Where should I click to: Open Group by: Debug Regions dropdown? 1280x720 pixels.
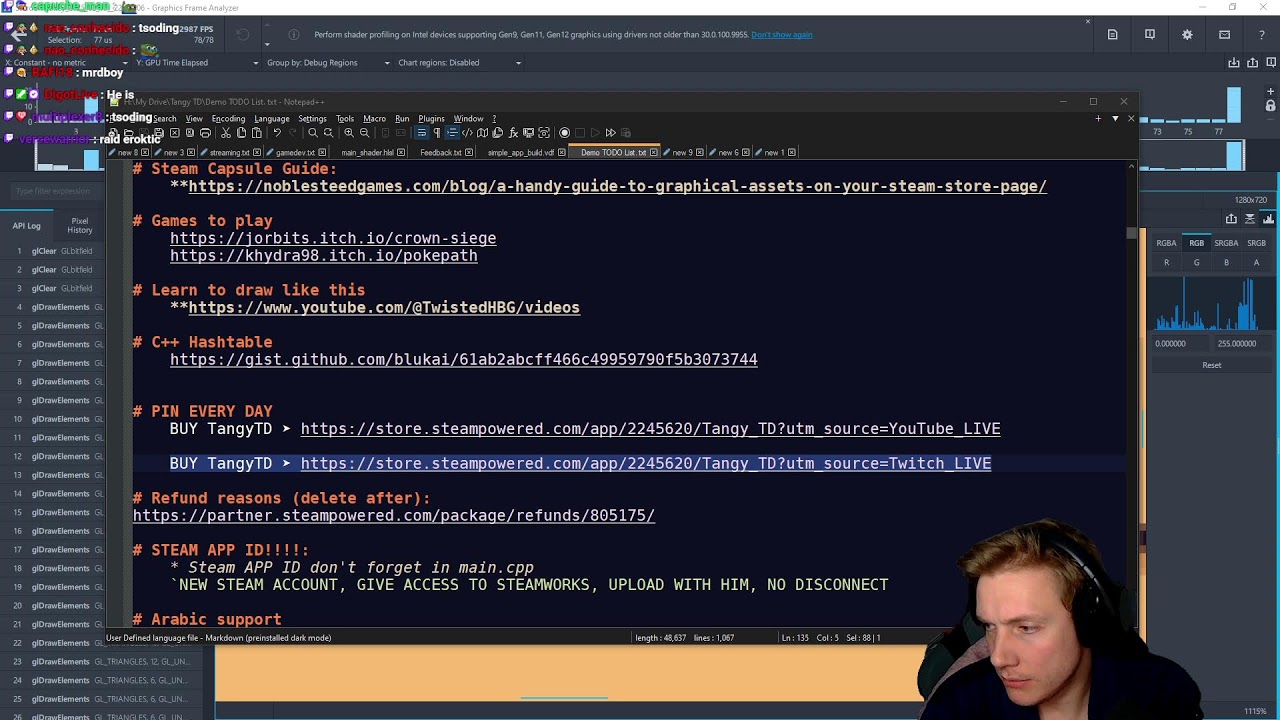(328, 62)
